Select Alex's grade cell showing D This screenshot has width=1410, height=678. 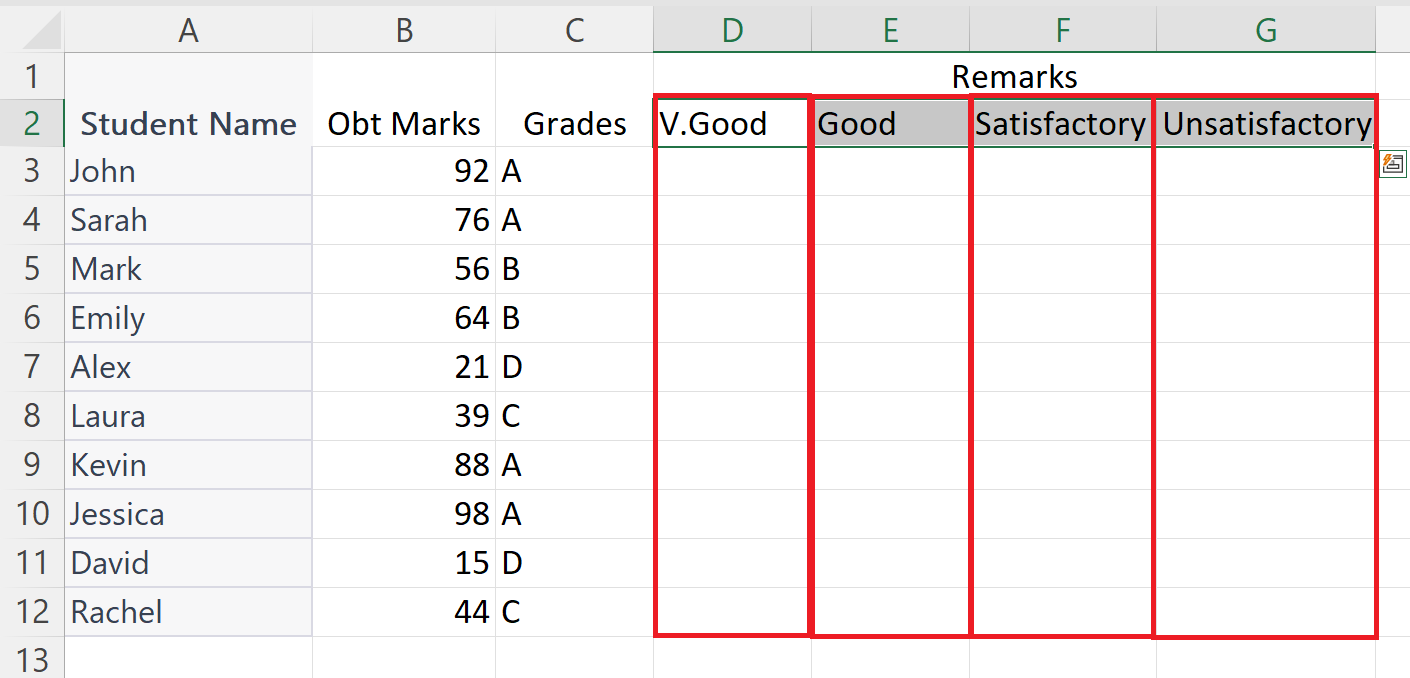(574, 367)
